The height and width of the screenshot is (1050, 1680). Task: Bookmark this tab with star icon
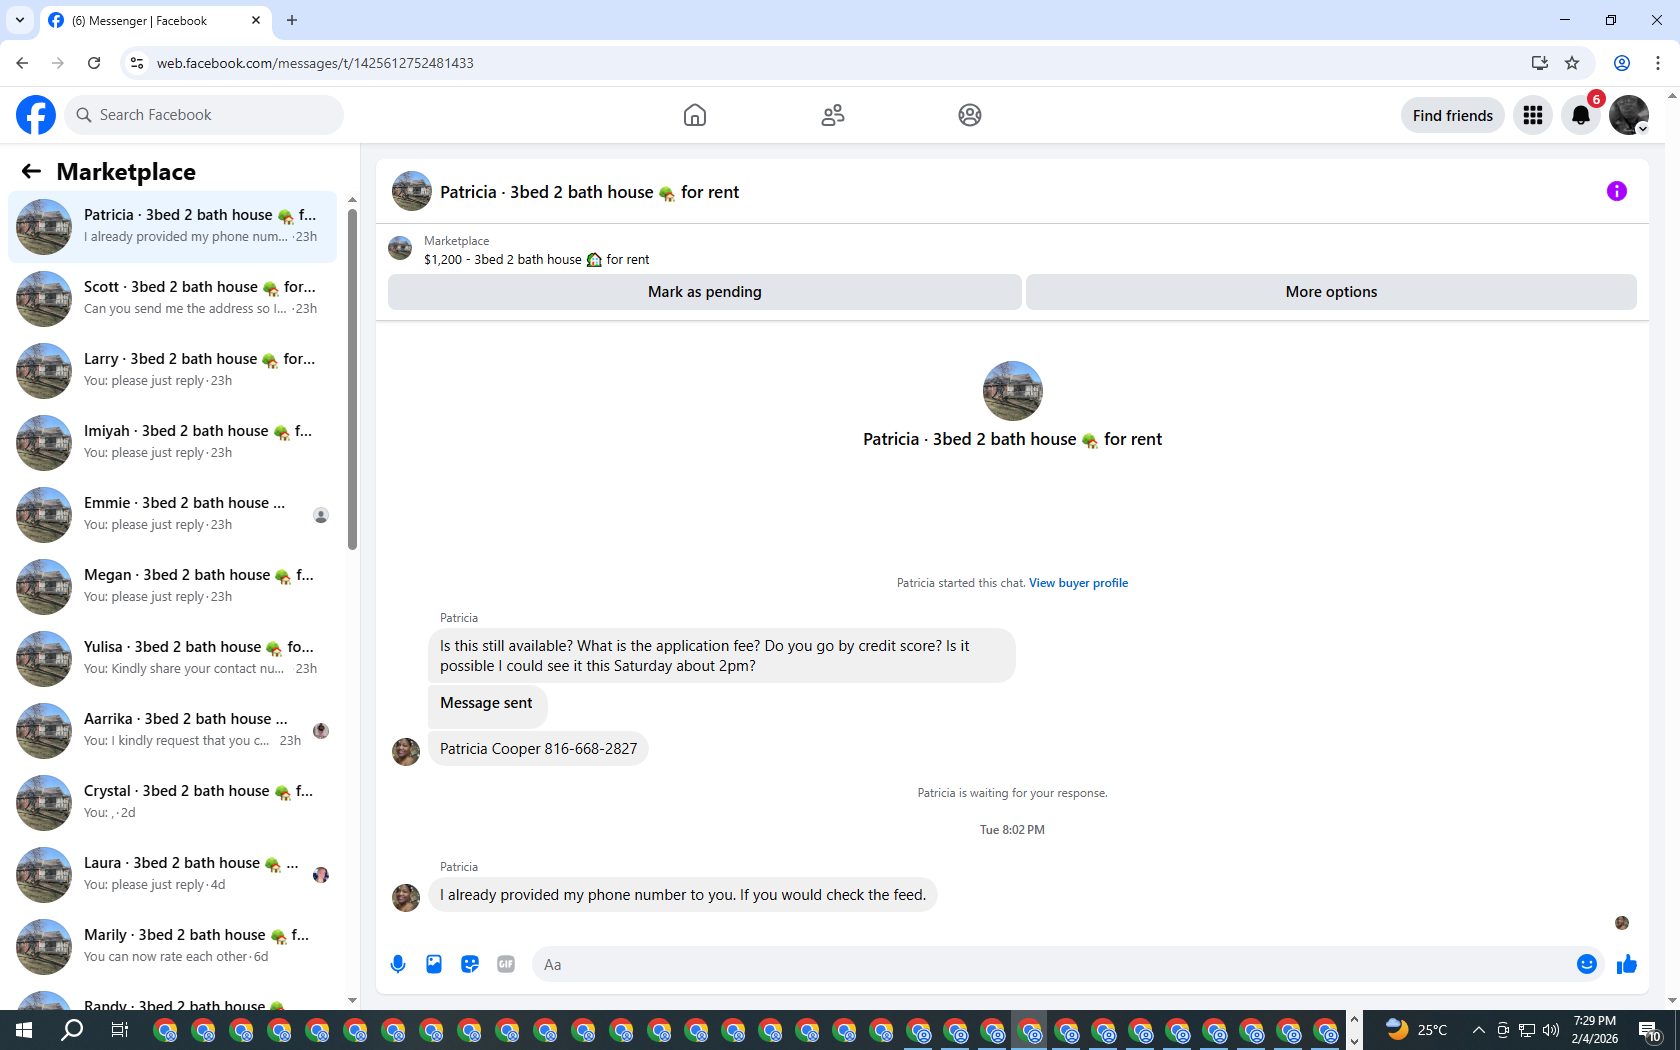pyautogui.click(x=1572, y=63)
